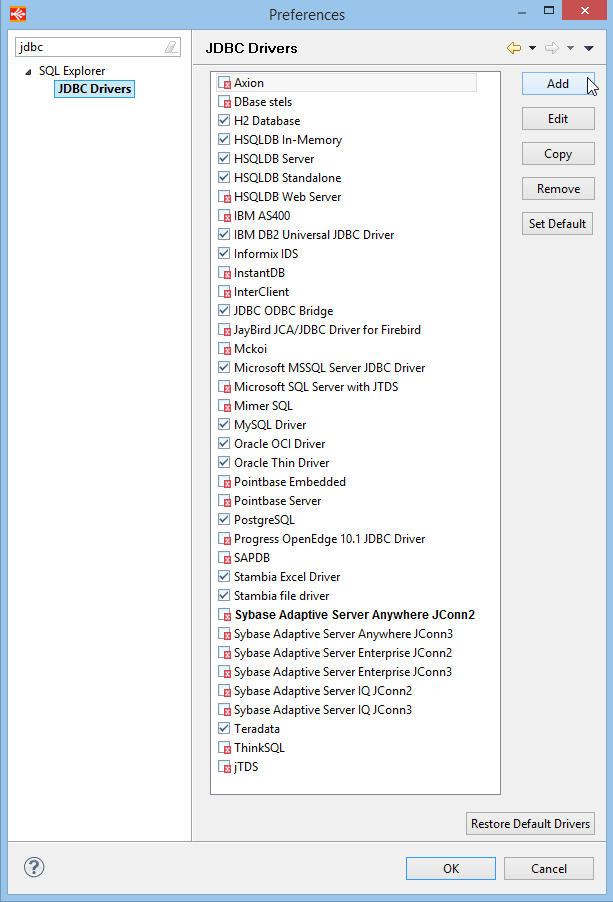
Task: Select Sybase Adaptive Server IQ JConn2 text
Action: pyautogui.click(x=323, y=691)
